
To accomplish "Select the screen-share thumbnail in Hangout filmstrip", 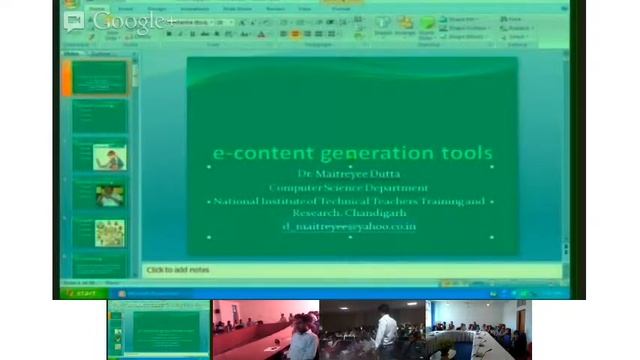I will tap(159, 330).
